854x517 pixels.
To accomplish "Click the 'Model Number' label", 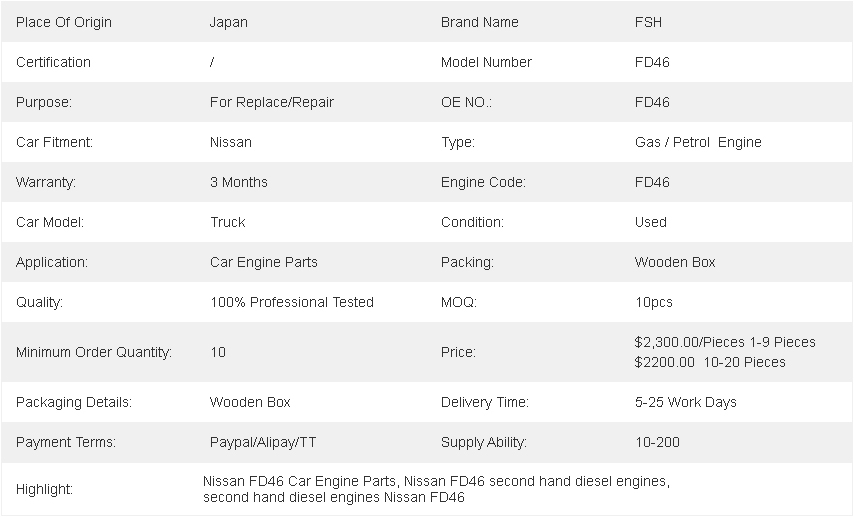I will point(486,62).
